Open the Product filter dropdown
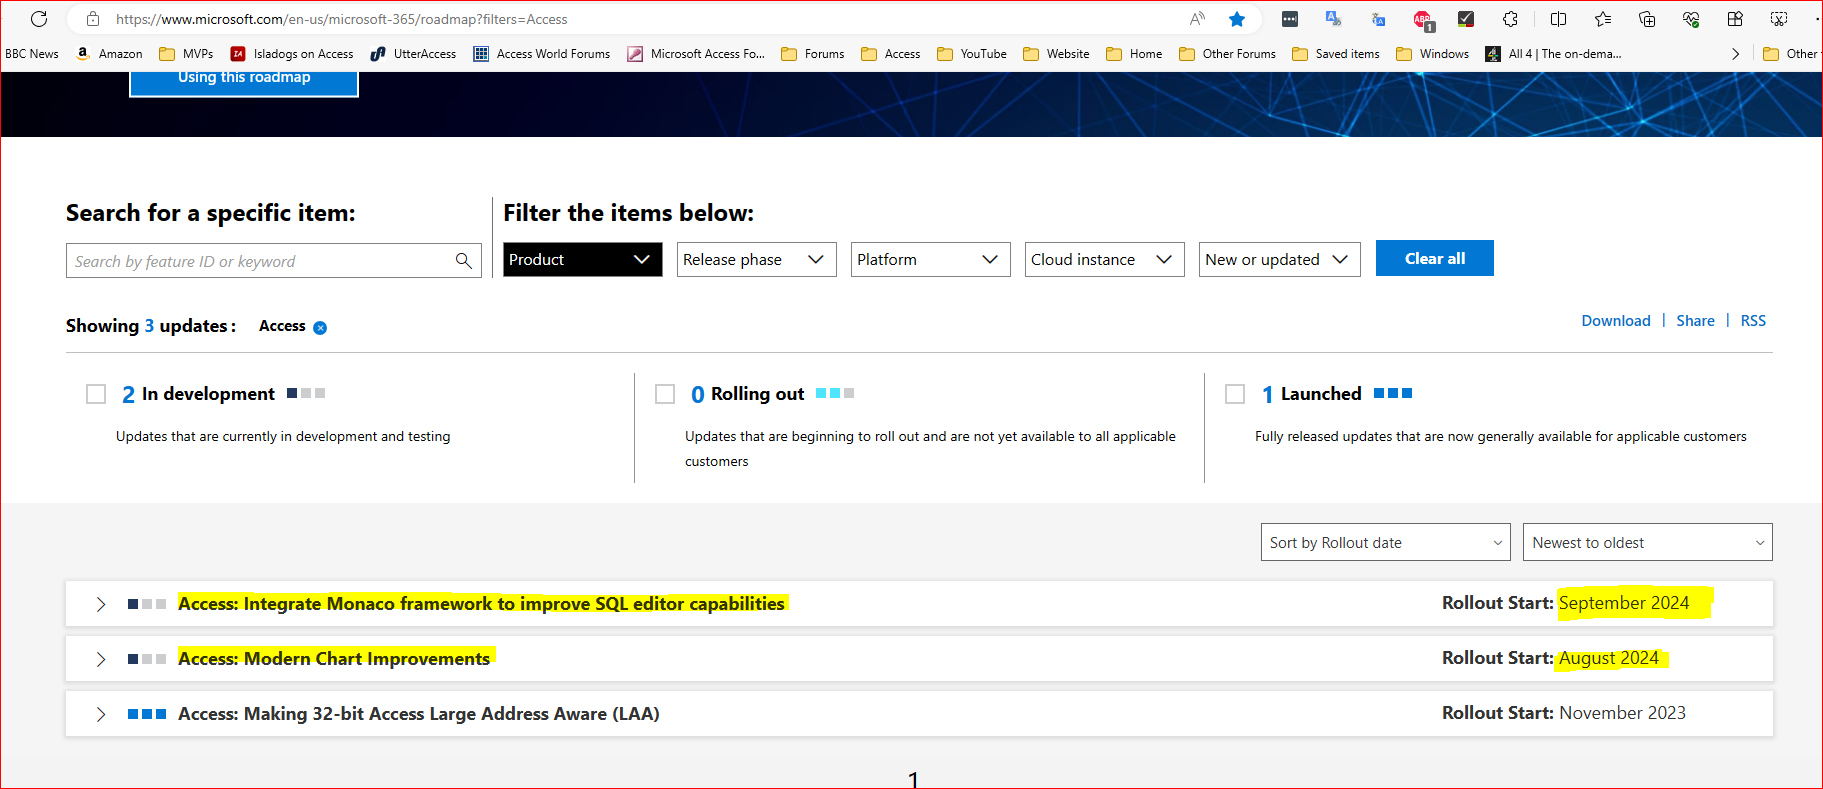The height and width of the screenshot is (789, 1823). [x=582, y=259]
